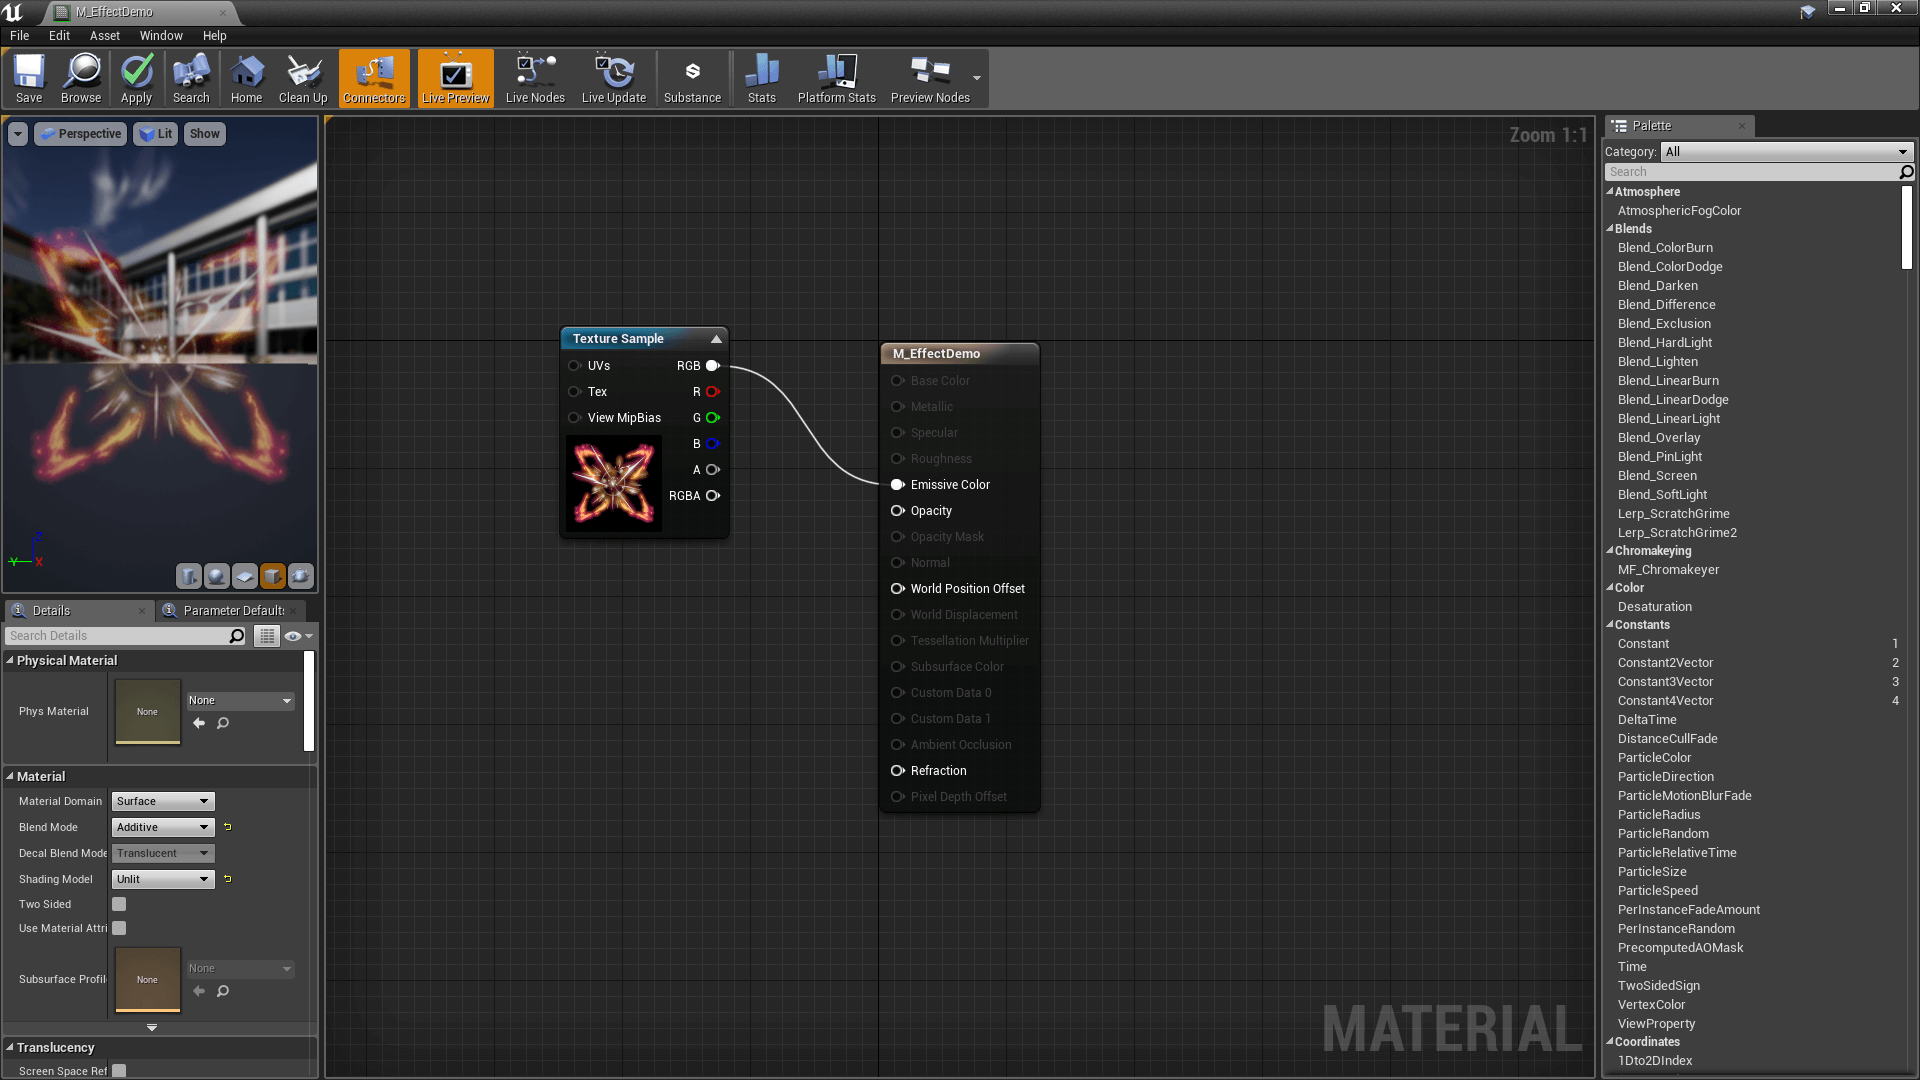
Task: Toggle the Use Material Attr checkbox
Action: [119, 927]
